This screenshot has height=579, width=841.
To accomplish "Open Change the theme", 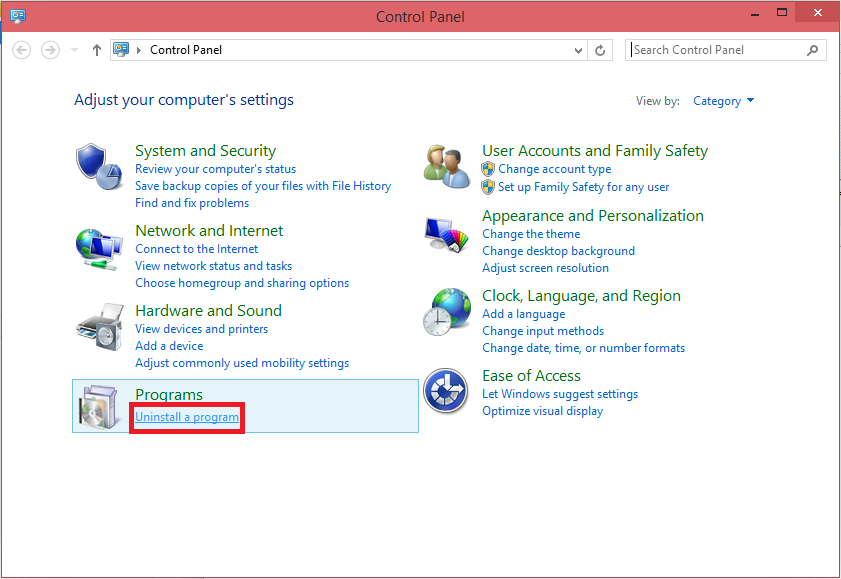I will [x=531, y=233].
